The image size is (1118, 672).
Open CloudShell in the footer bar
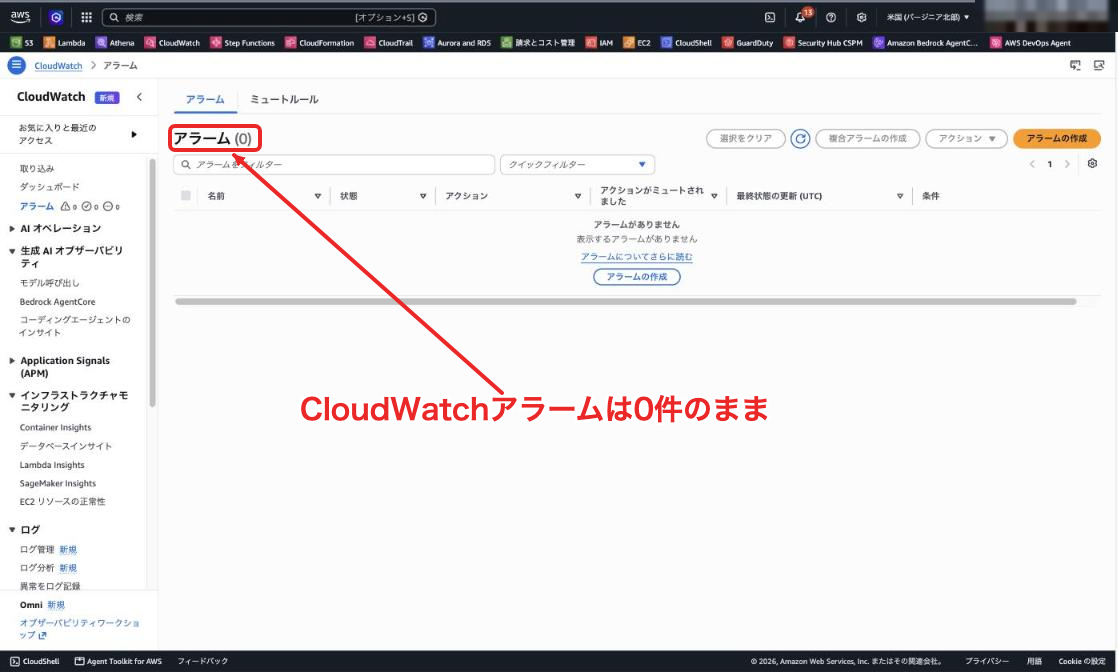pyautogui.click(x=34, y=661)
